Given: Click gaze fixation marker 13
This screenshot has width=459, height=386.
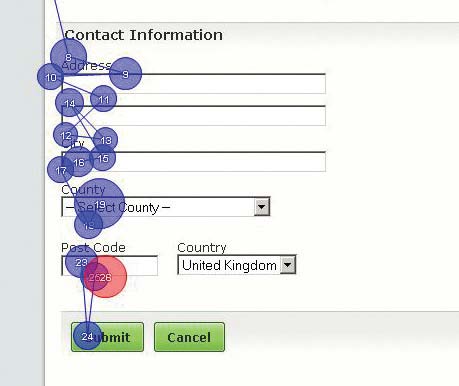Looking at the screenshot, I should point(105,140).
